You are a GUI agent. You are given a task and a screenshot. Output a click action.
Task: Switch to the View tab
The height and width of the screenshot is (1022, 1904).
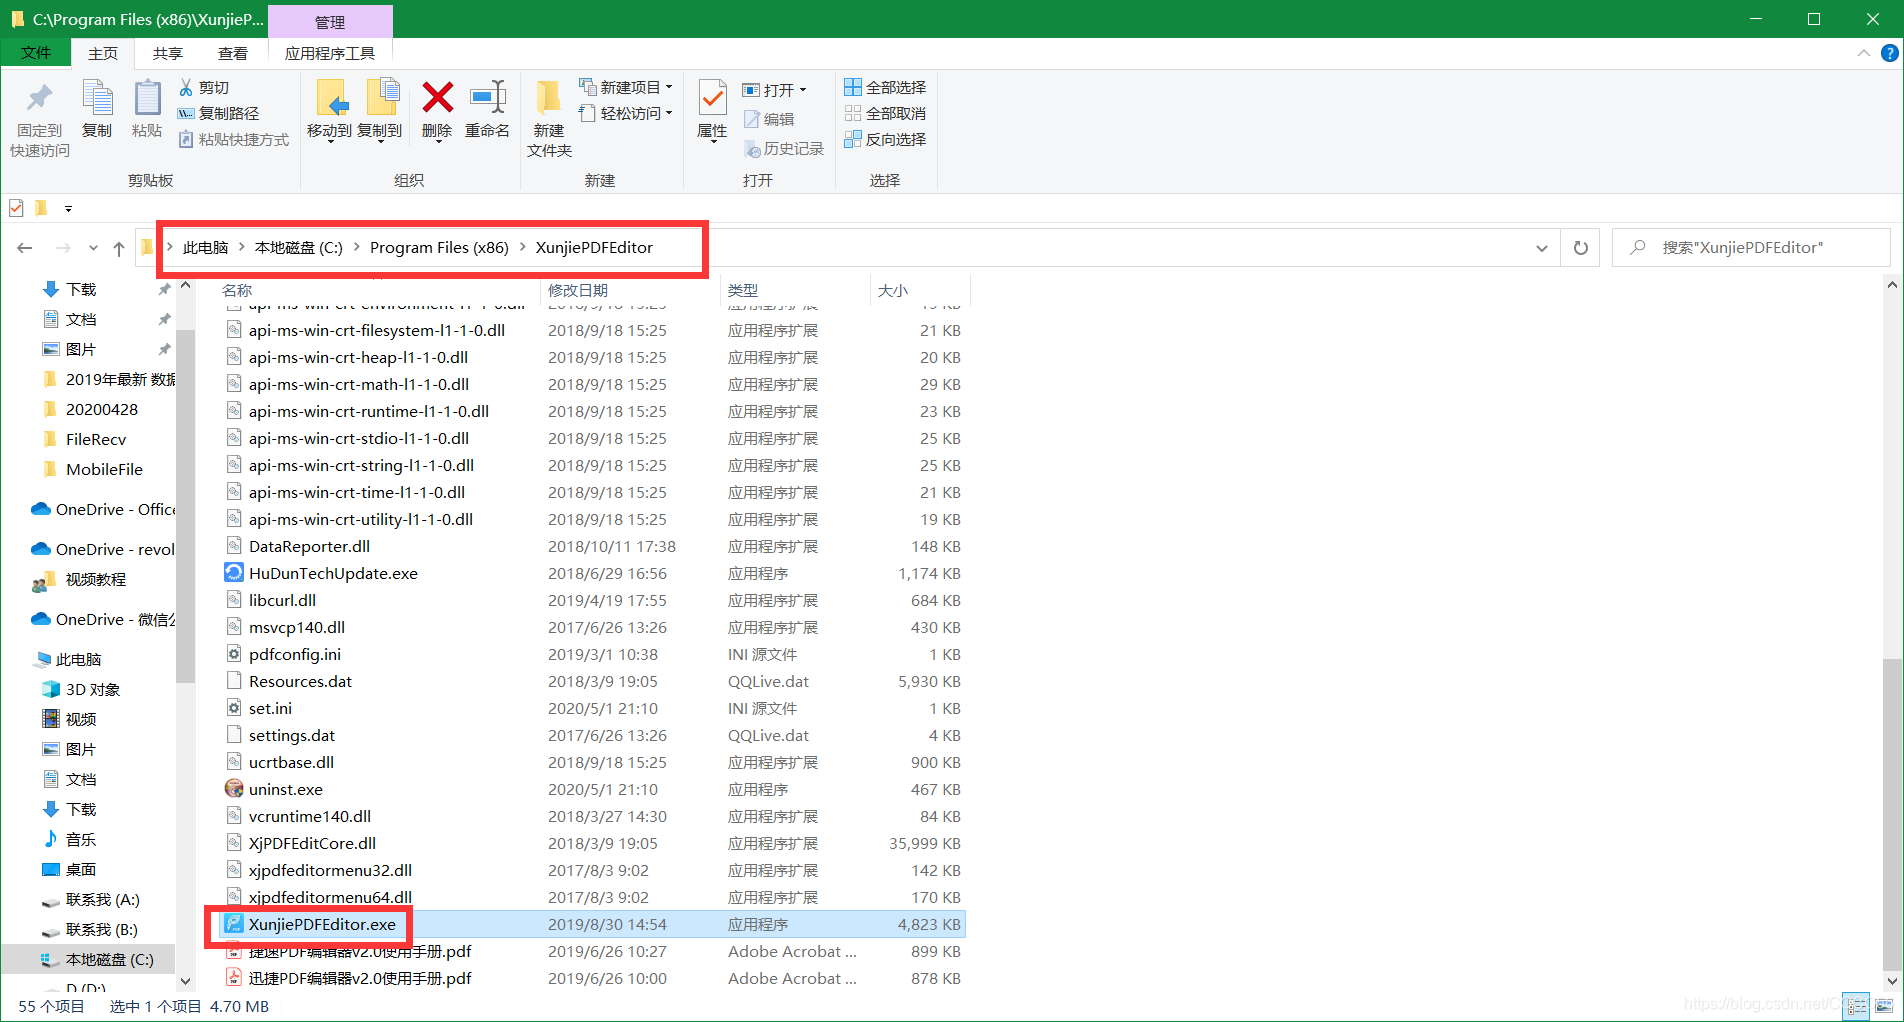coord(233,53)
